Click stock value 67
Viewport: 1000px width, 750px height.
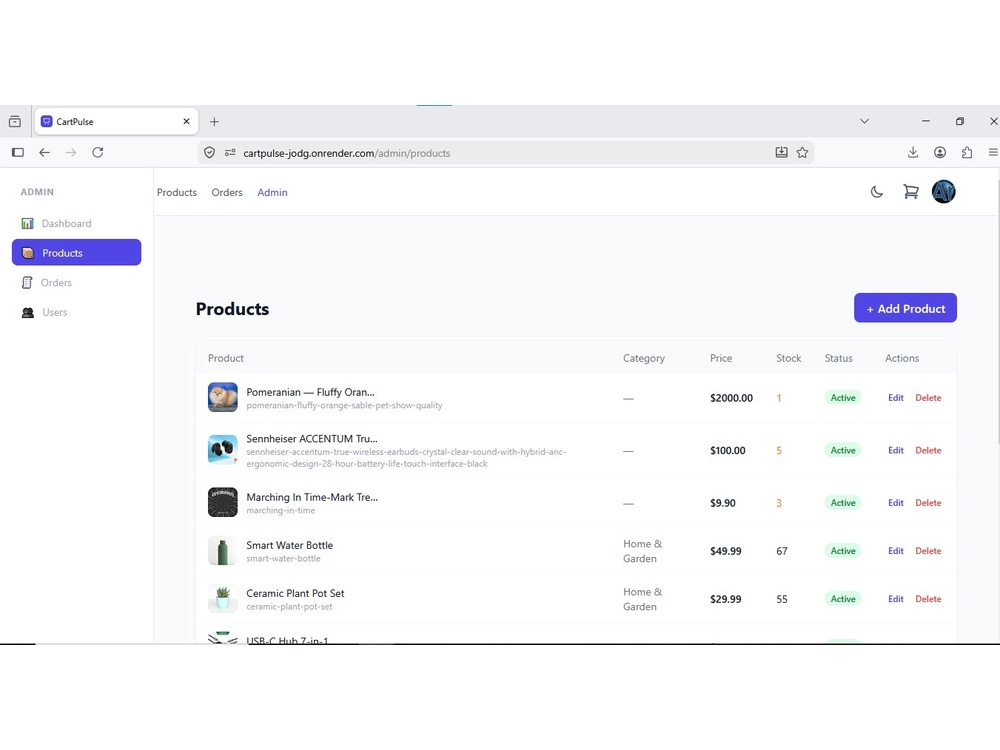pos(782,551)
